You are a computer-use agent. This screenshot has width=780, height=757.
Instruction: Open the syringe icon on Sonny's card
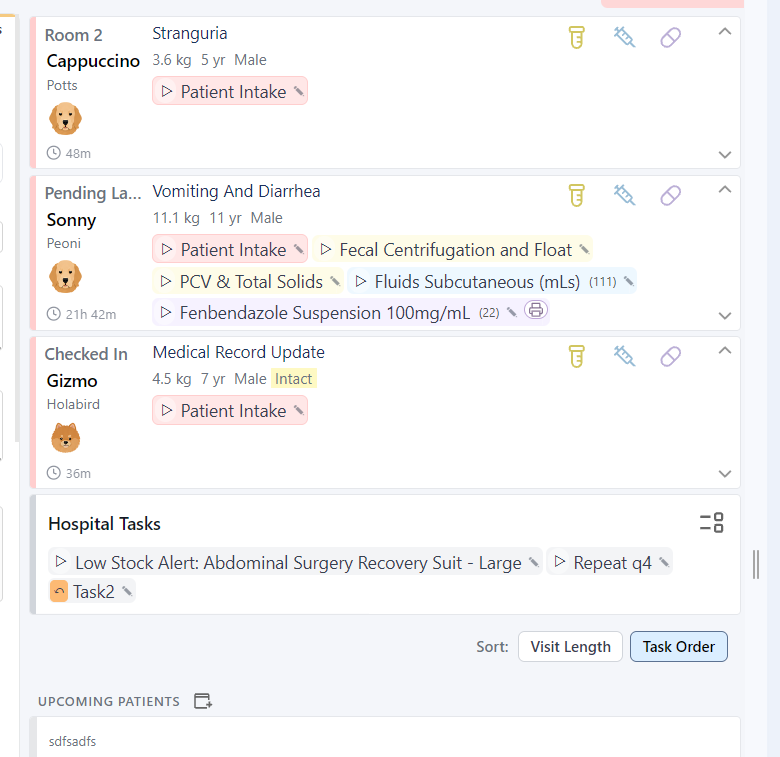[624, 195]
